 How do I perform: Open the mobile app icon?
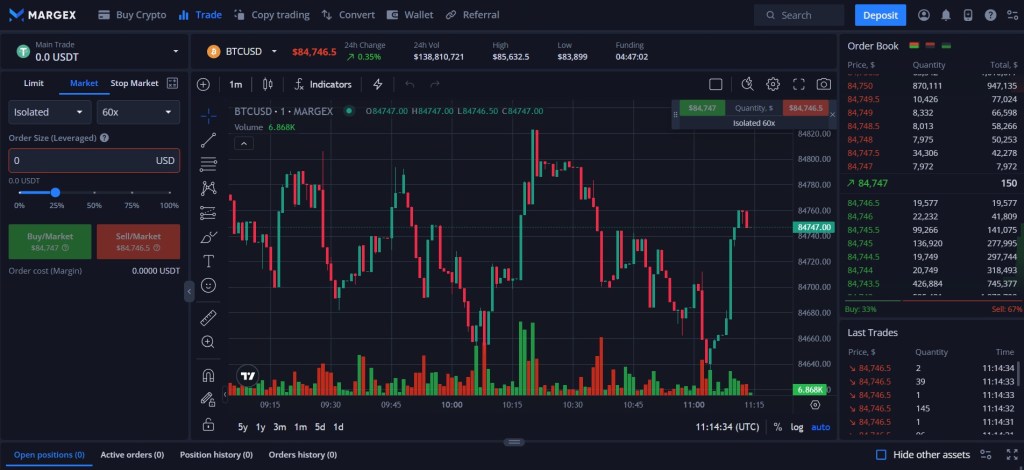968,15
